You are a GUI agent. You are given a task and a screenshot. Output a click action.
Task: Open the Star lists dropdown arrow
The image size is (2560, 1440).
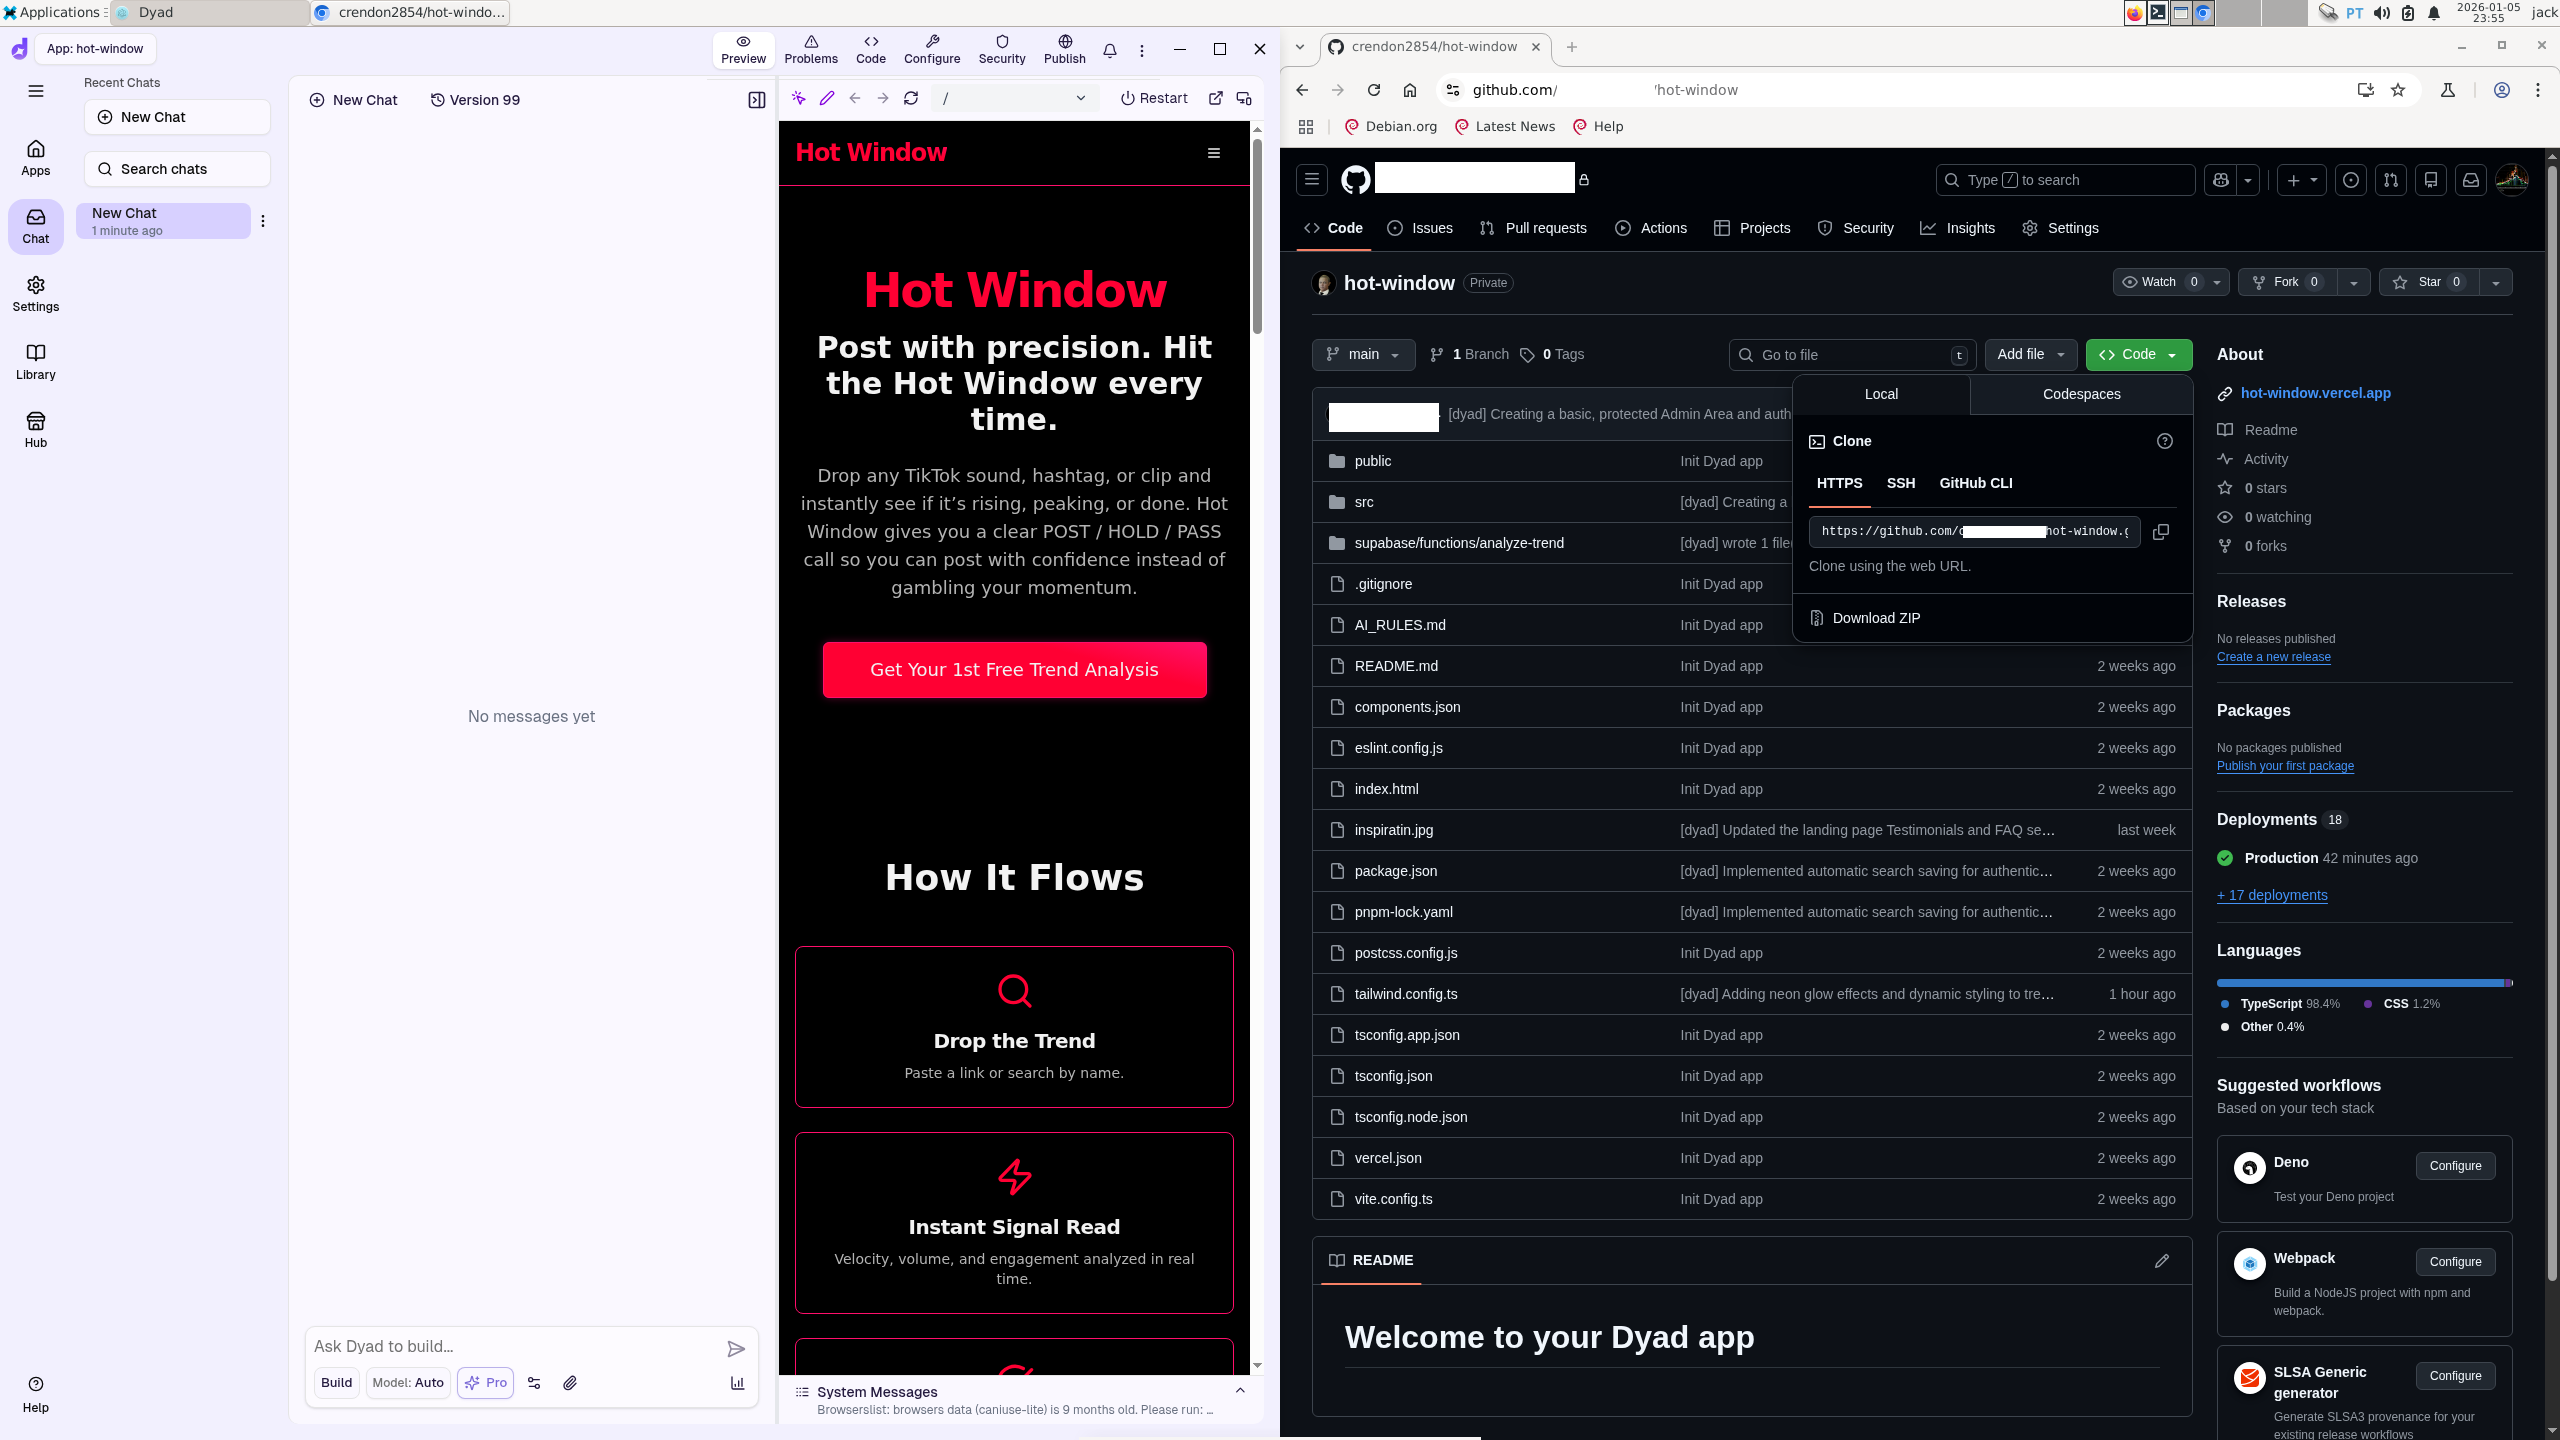click(2496, 283)
